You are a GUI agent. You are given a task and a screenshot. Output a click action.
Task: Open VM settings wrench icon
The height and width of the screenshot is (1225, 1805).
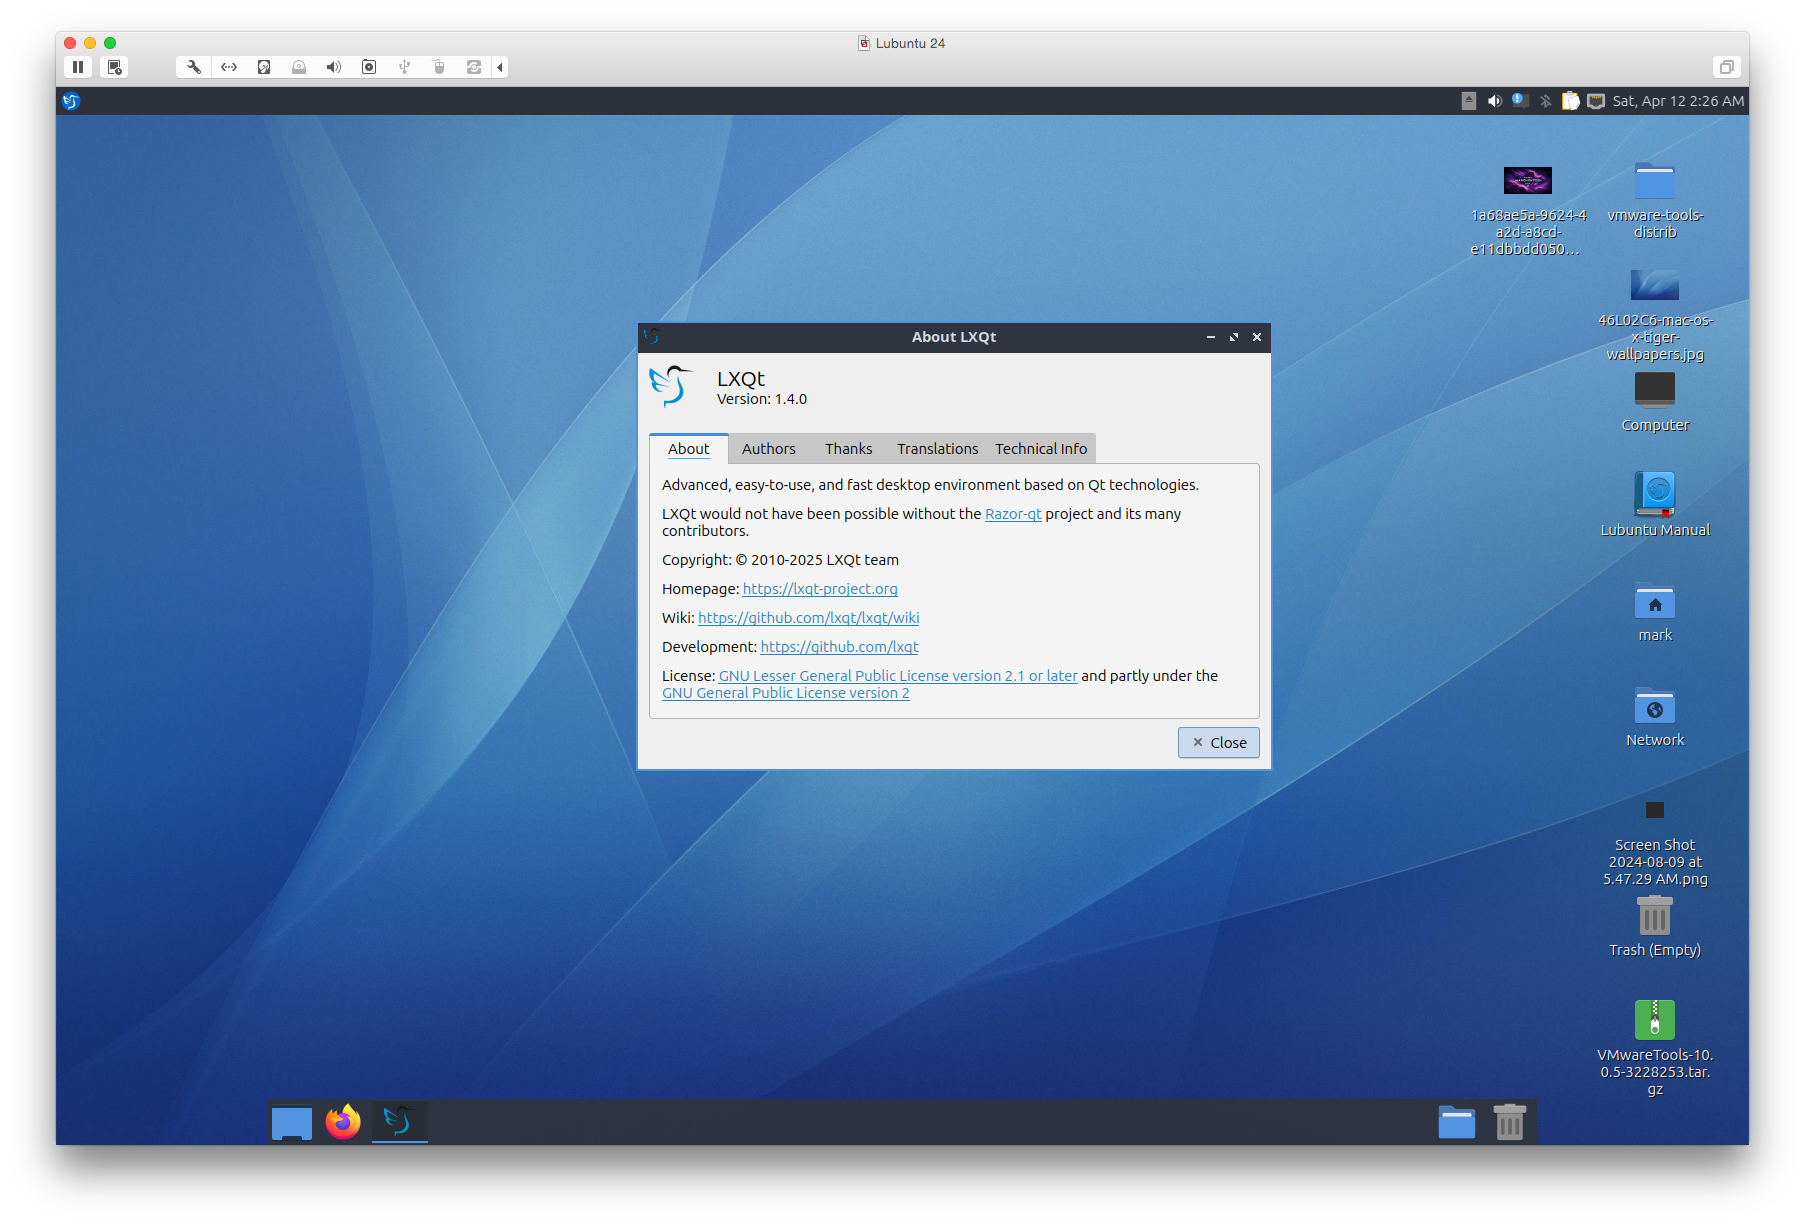[194, 67]
